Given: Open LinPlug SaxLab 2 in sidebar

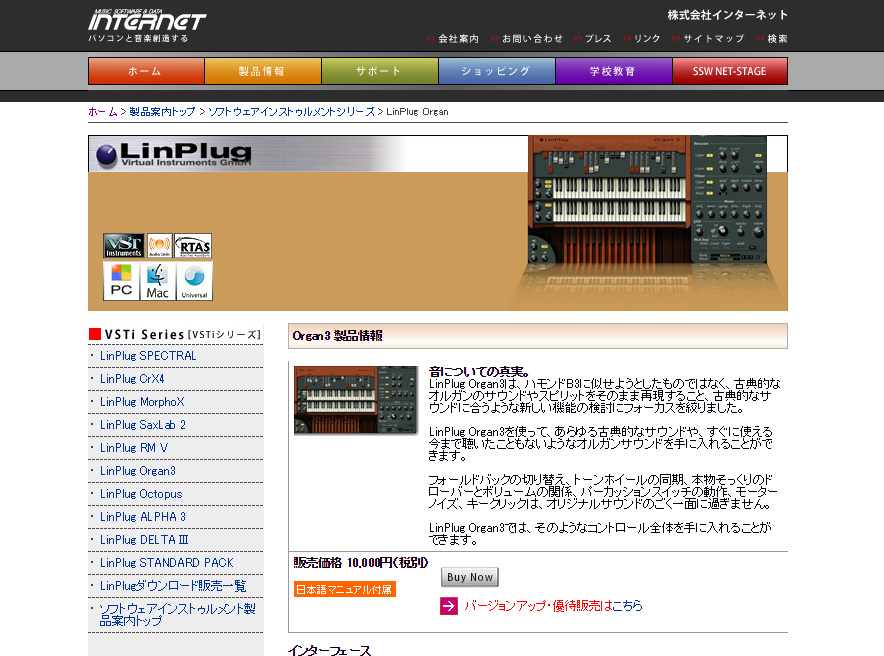Looking at the screenshot, I should (x=143, y=425).
